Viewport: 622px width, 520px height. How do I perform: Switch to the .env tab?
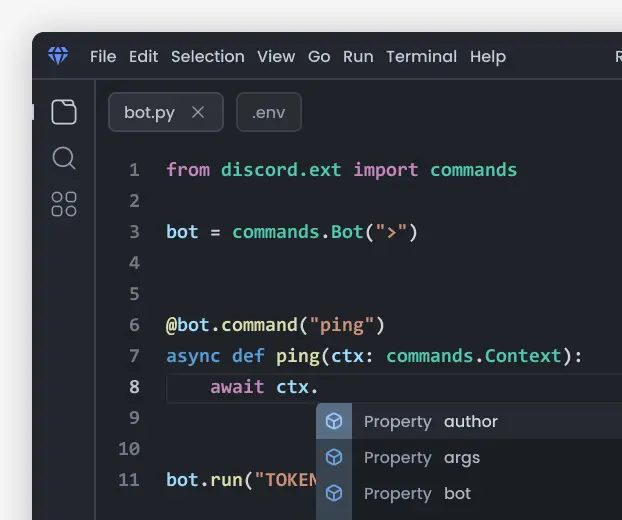point(269,112)
